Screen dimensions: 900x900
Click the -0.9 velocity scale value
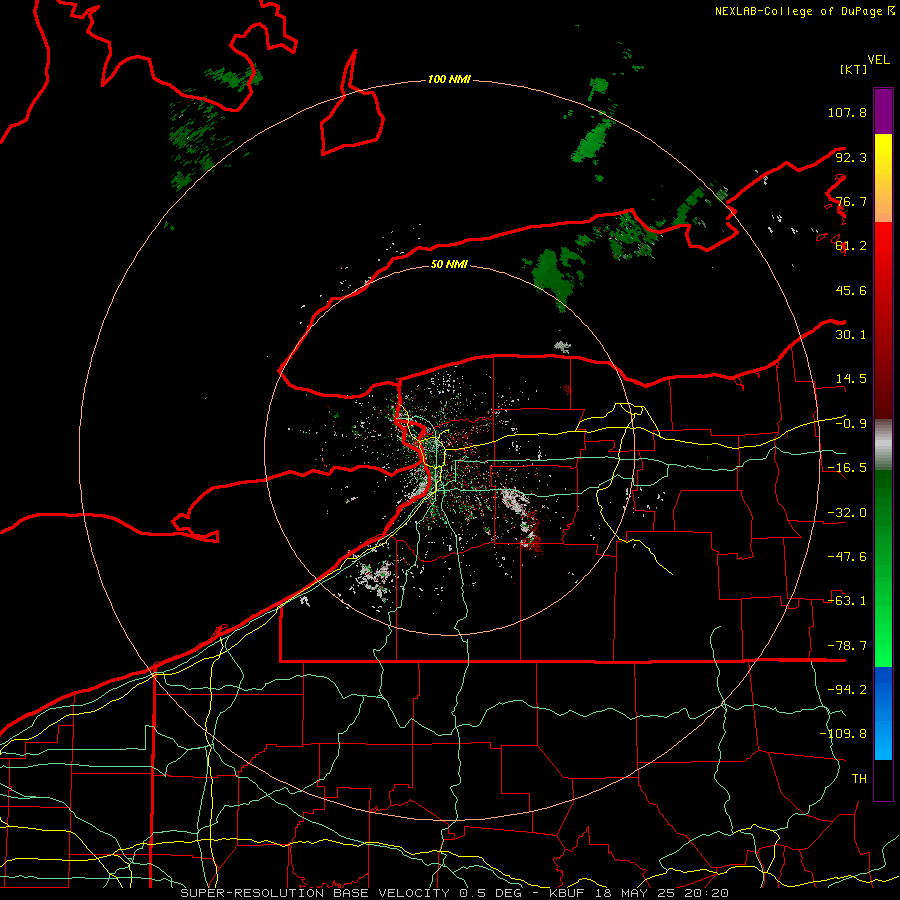851,424
